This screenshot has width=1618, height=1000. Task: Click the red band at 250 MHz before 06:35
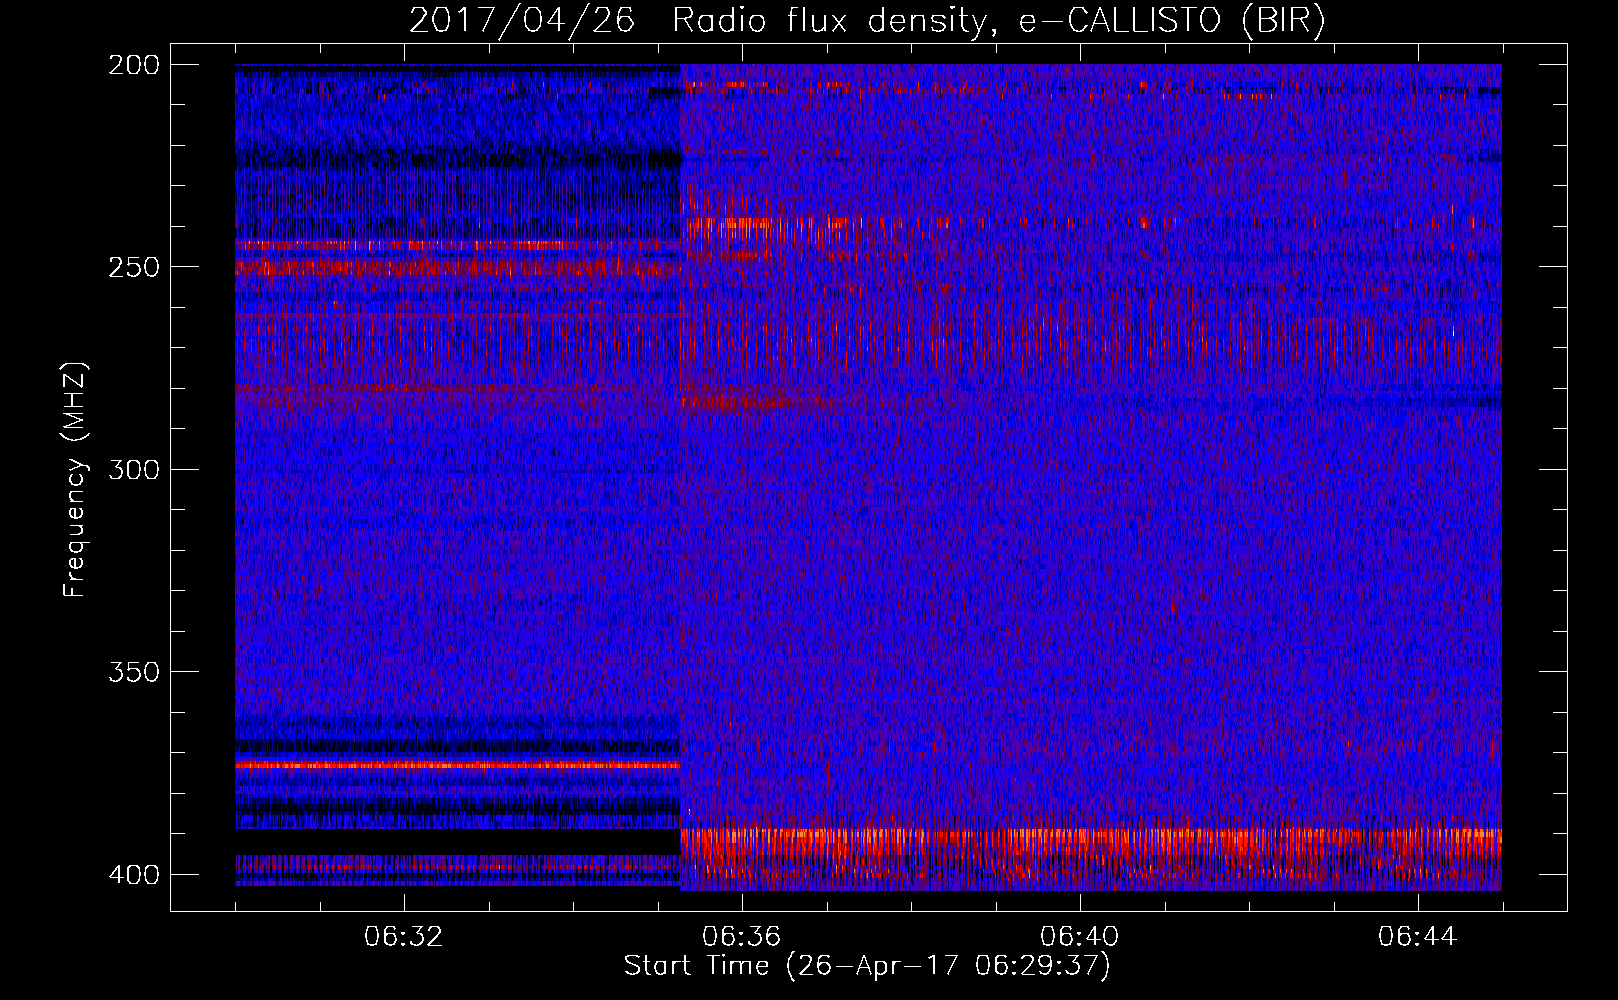(x=457, y=268)
